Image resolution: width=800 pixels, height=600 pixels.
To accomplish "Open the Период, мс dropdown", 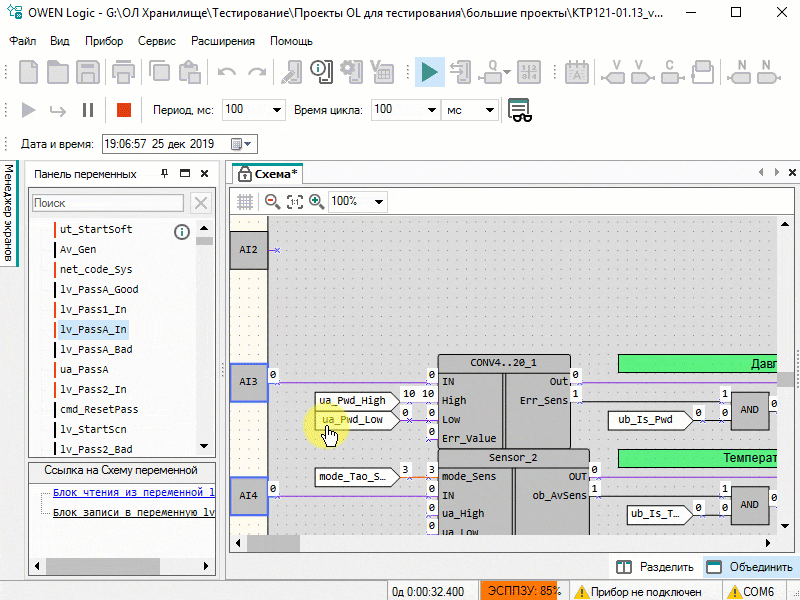I will 277,110.
